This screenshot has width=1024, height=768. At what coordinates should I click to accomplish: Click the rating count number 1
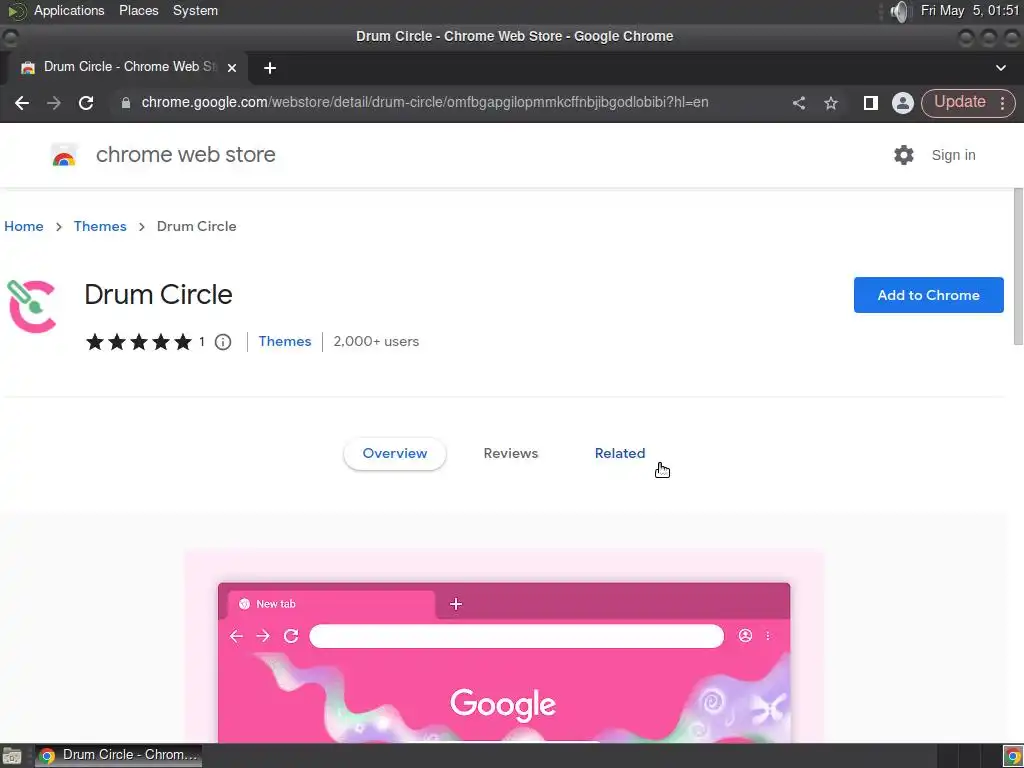coord(202,342)
